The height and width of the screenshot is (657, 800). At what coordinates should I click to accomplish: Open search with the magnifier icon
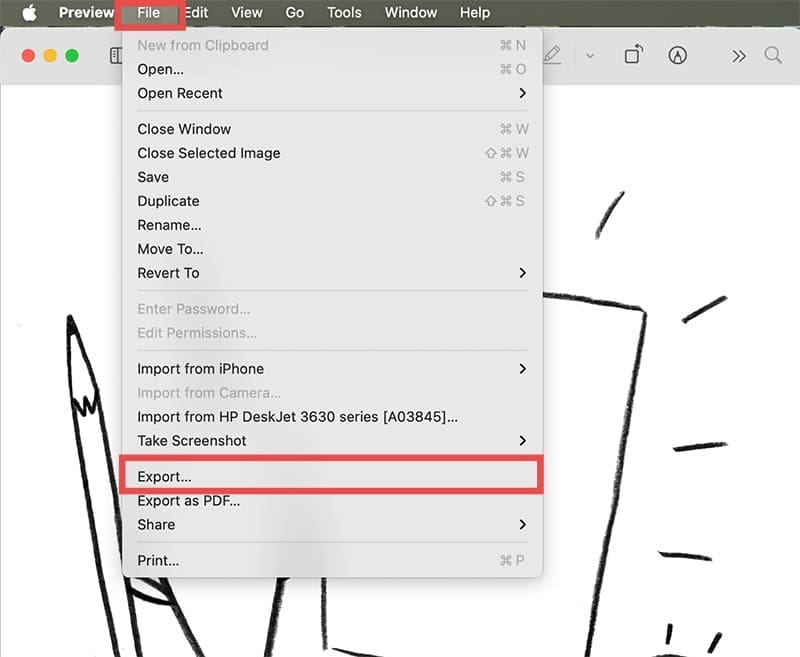(773, 56)
